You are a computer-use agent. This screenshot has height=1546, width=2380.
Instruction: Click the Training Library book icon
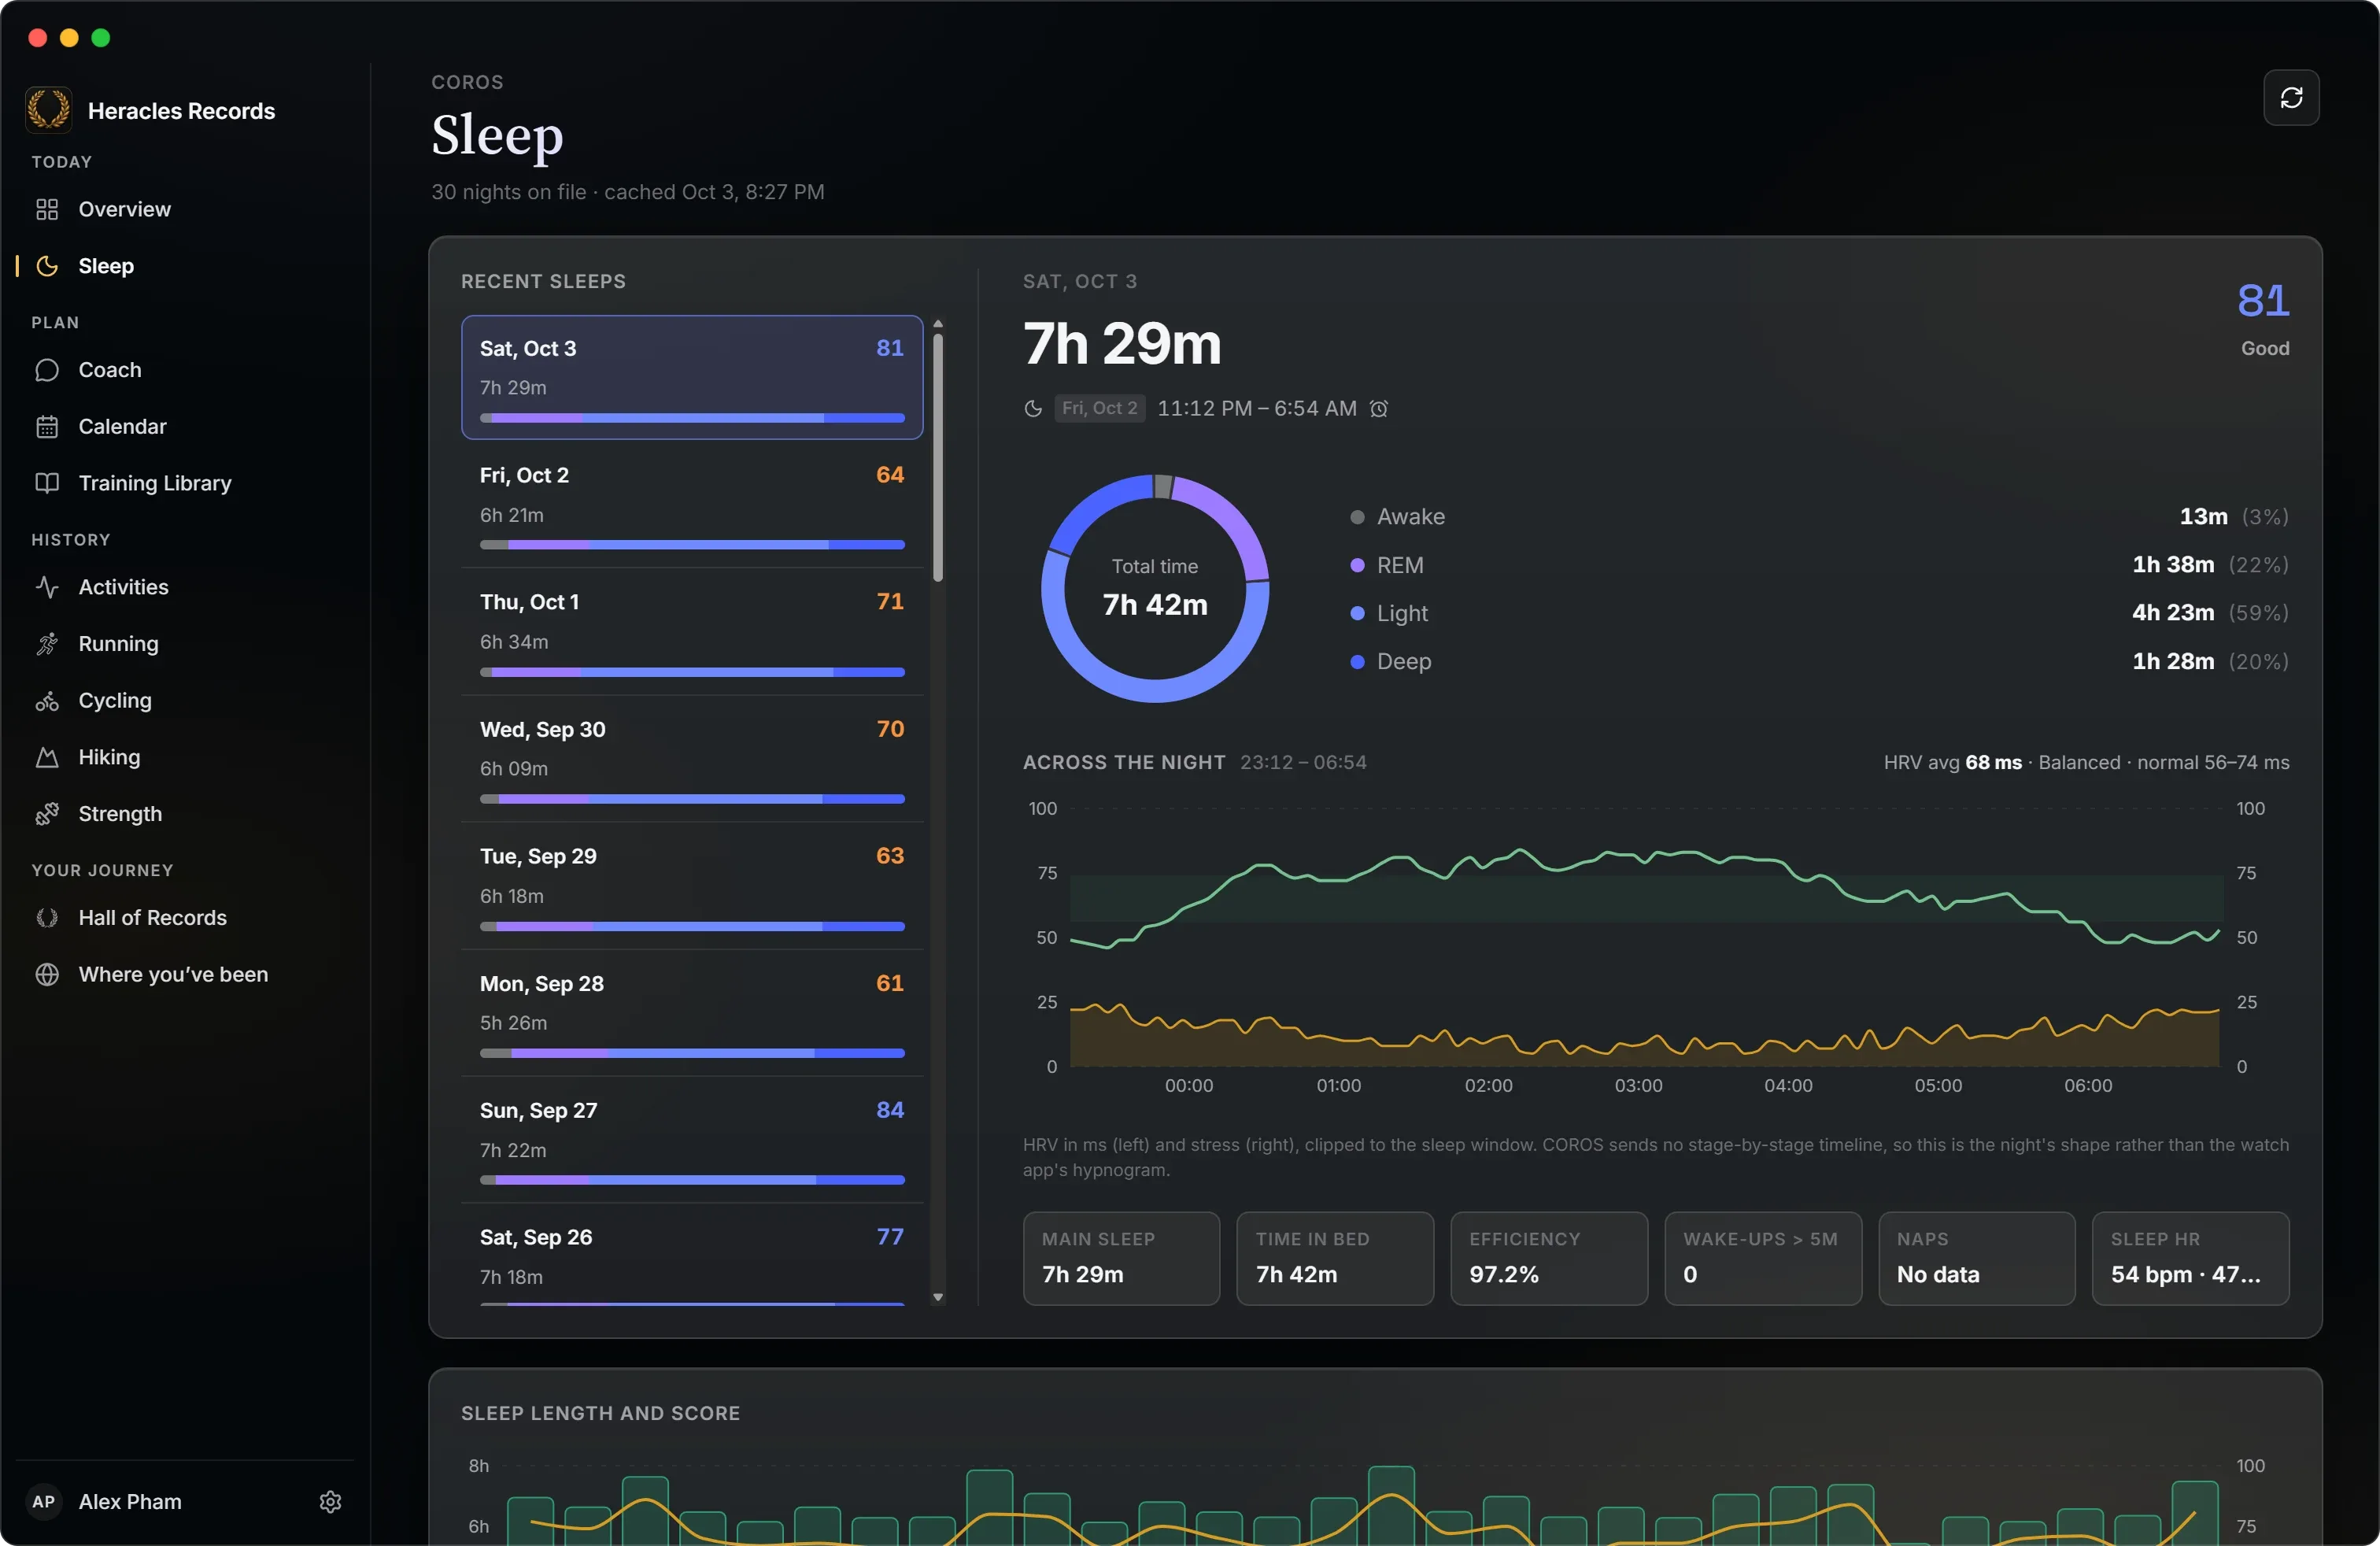47,483
